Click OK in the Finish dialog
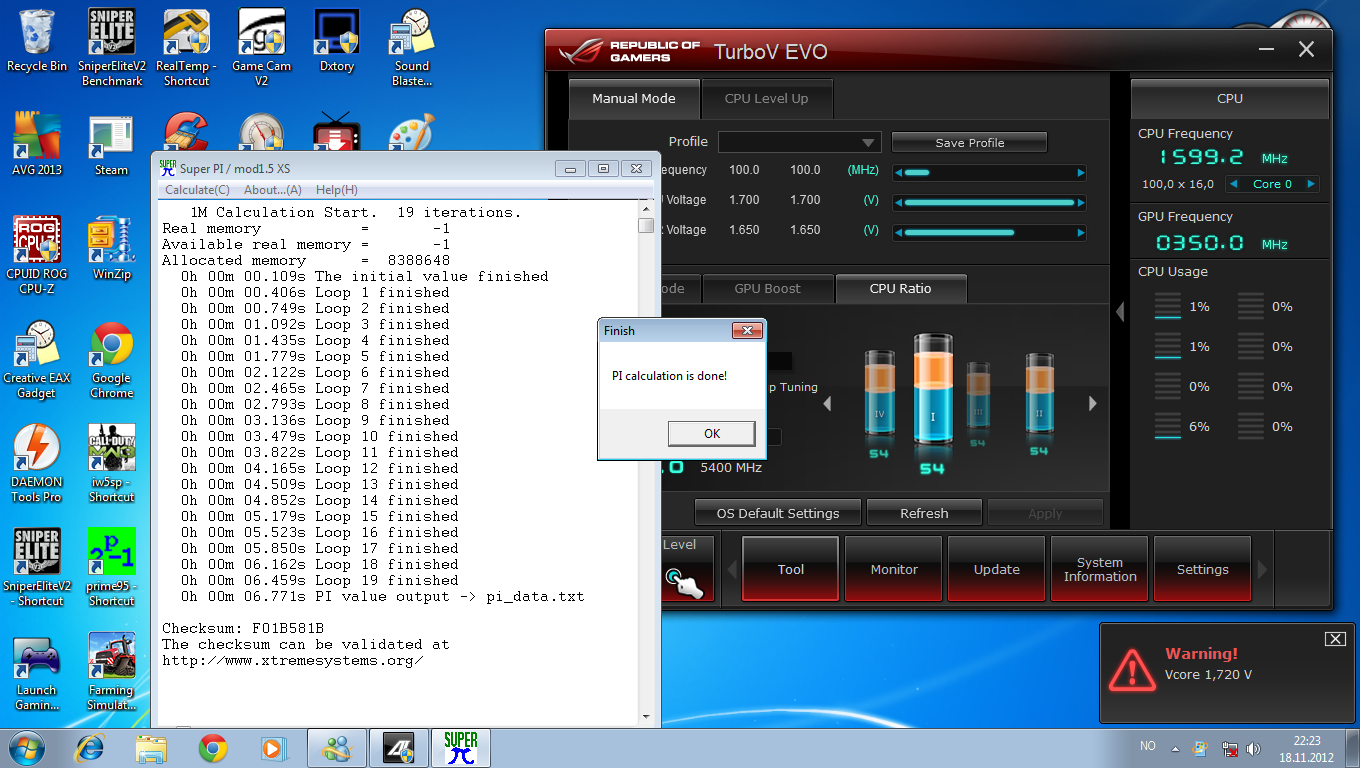Screen dimensions: 1360x768 click(x=711, y=433)
